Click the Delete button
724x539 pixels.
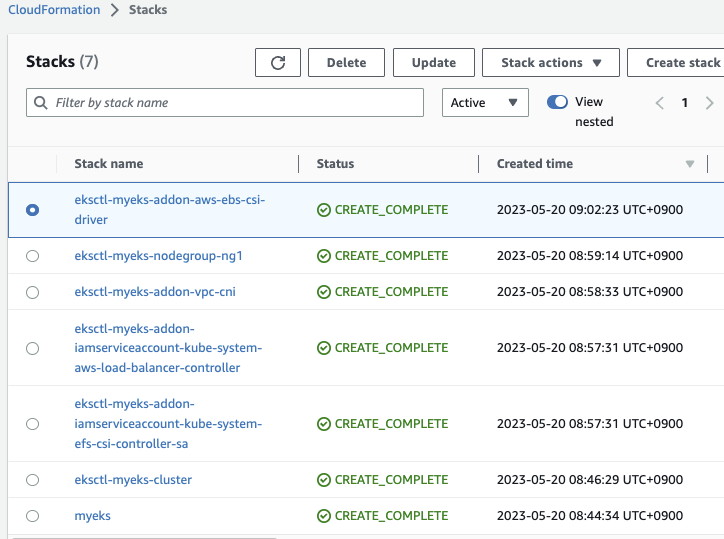click(x=346, y=62)
